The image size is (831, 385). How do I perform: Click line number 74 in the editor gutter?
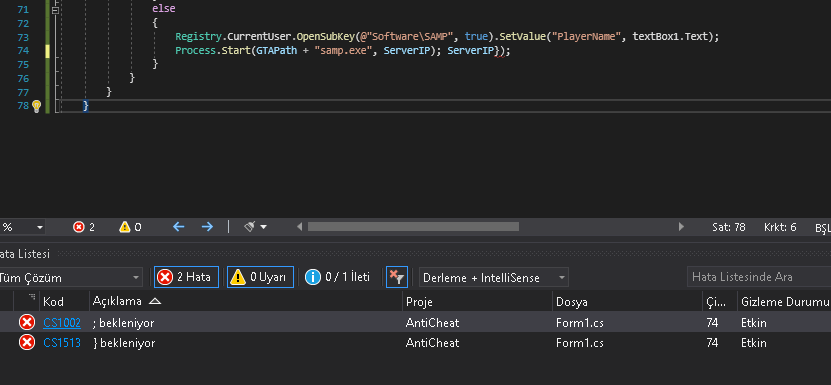pyautogui.click(x=23, y=50)
